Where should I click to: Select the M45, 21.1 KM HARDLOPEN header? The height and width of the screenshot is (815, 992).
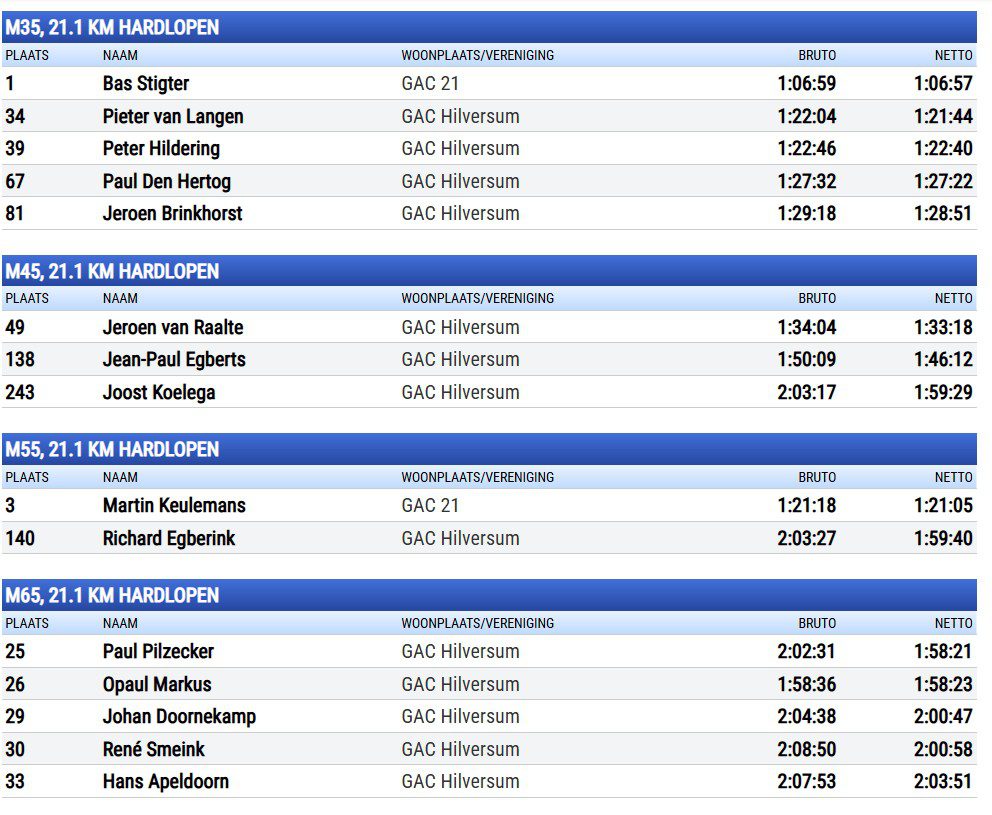point(111,271)
